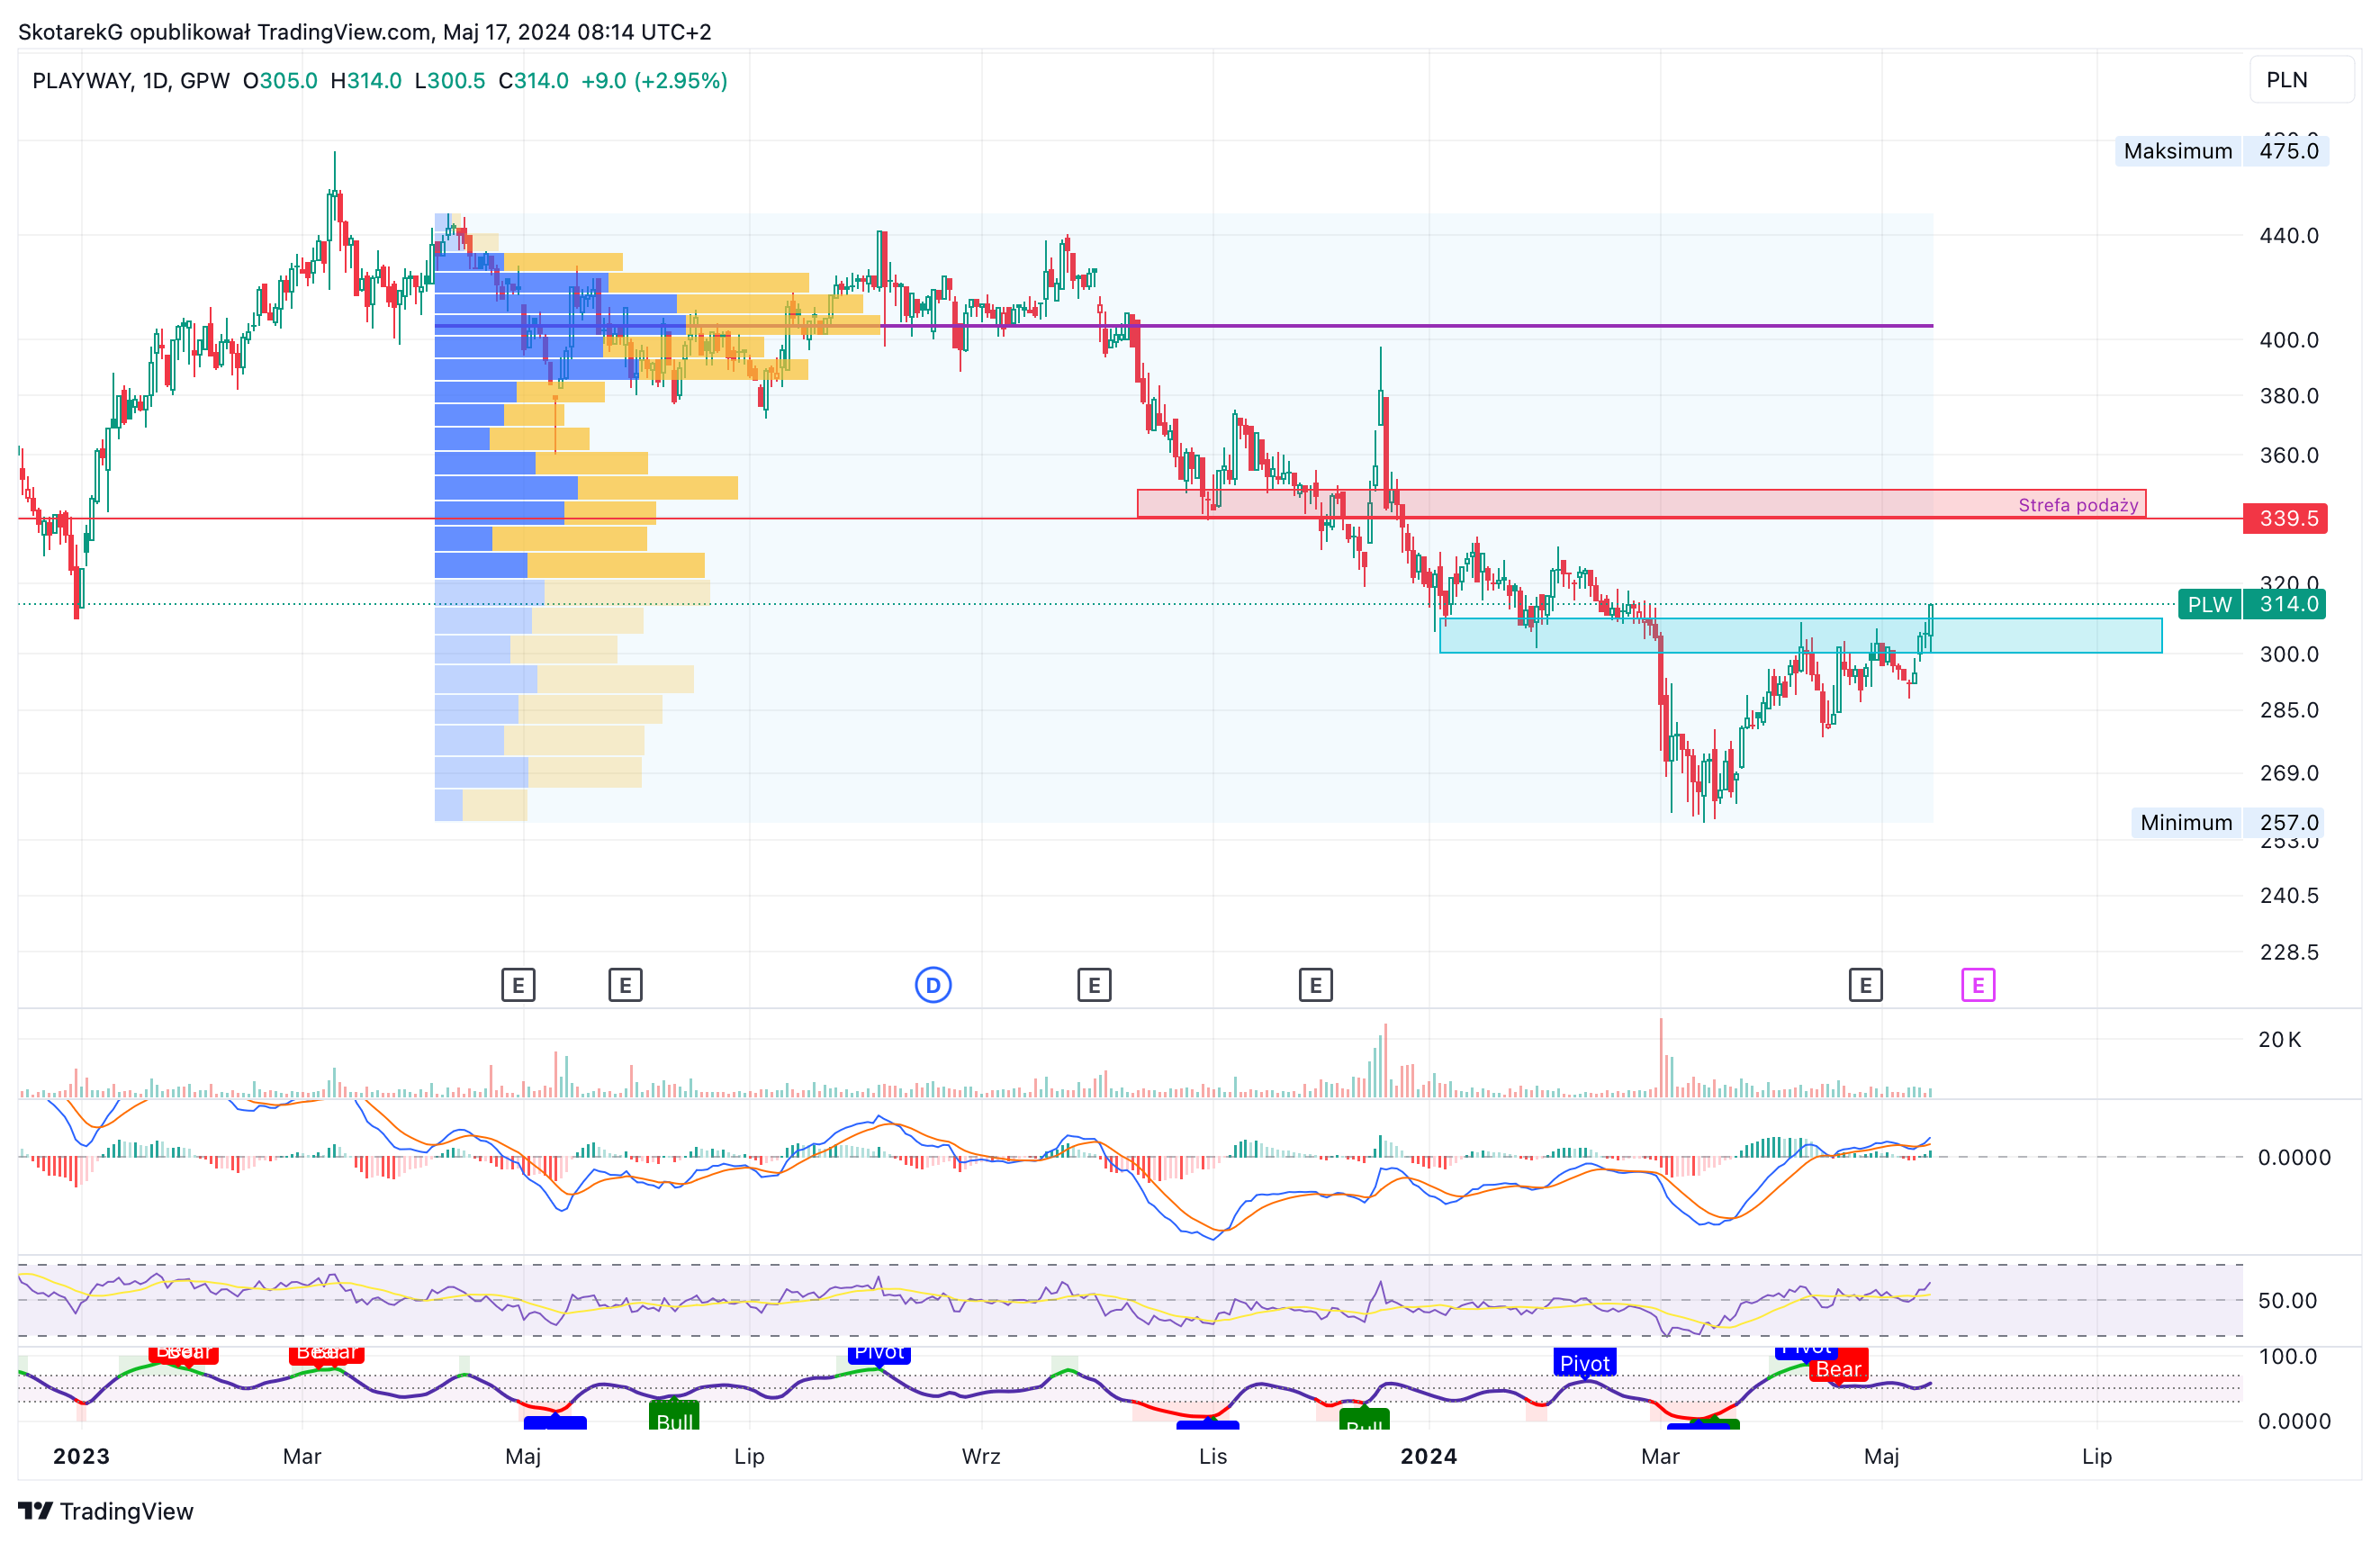The width and height of the screenshot is (2380, 1543).
Task: Click the earnings E marker near December
Action: (x=1315, y=985)
